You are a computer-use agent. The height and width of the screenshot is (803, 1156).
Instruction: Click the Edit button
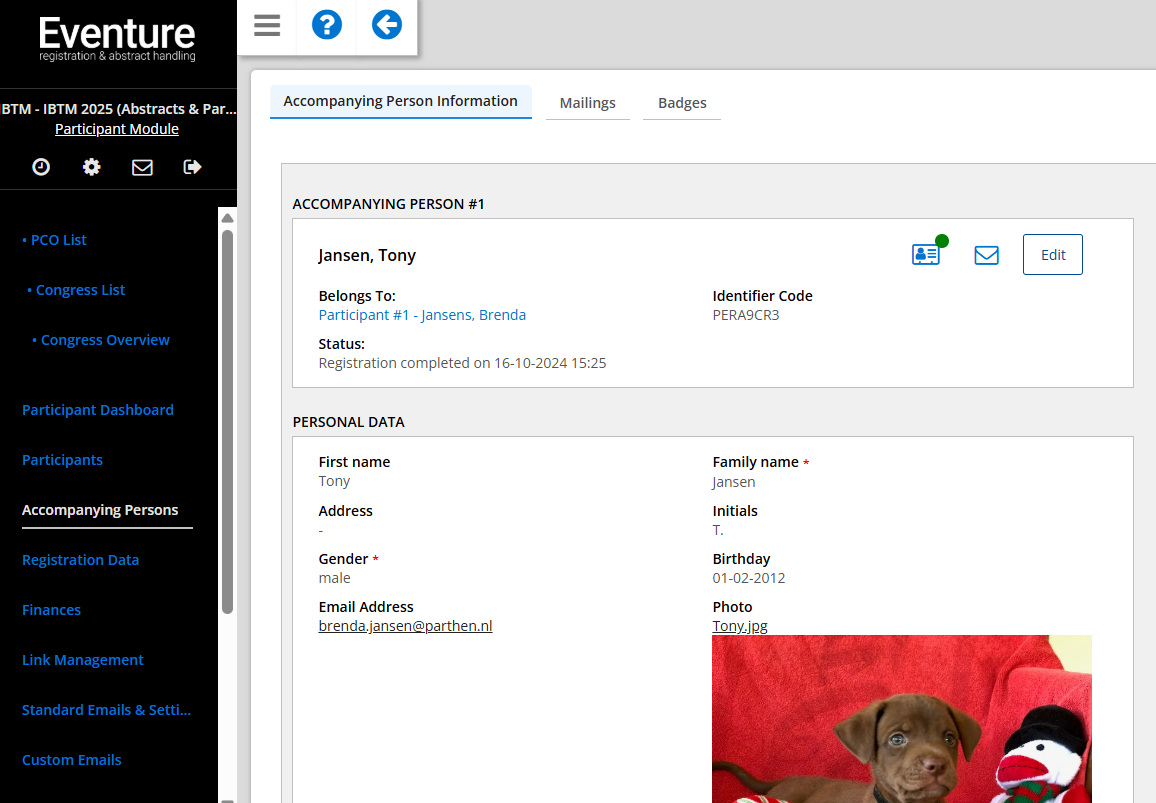1052,255
